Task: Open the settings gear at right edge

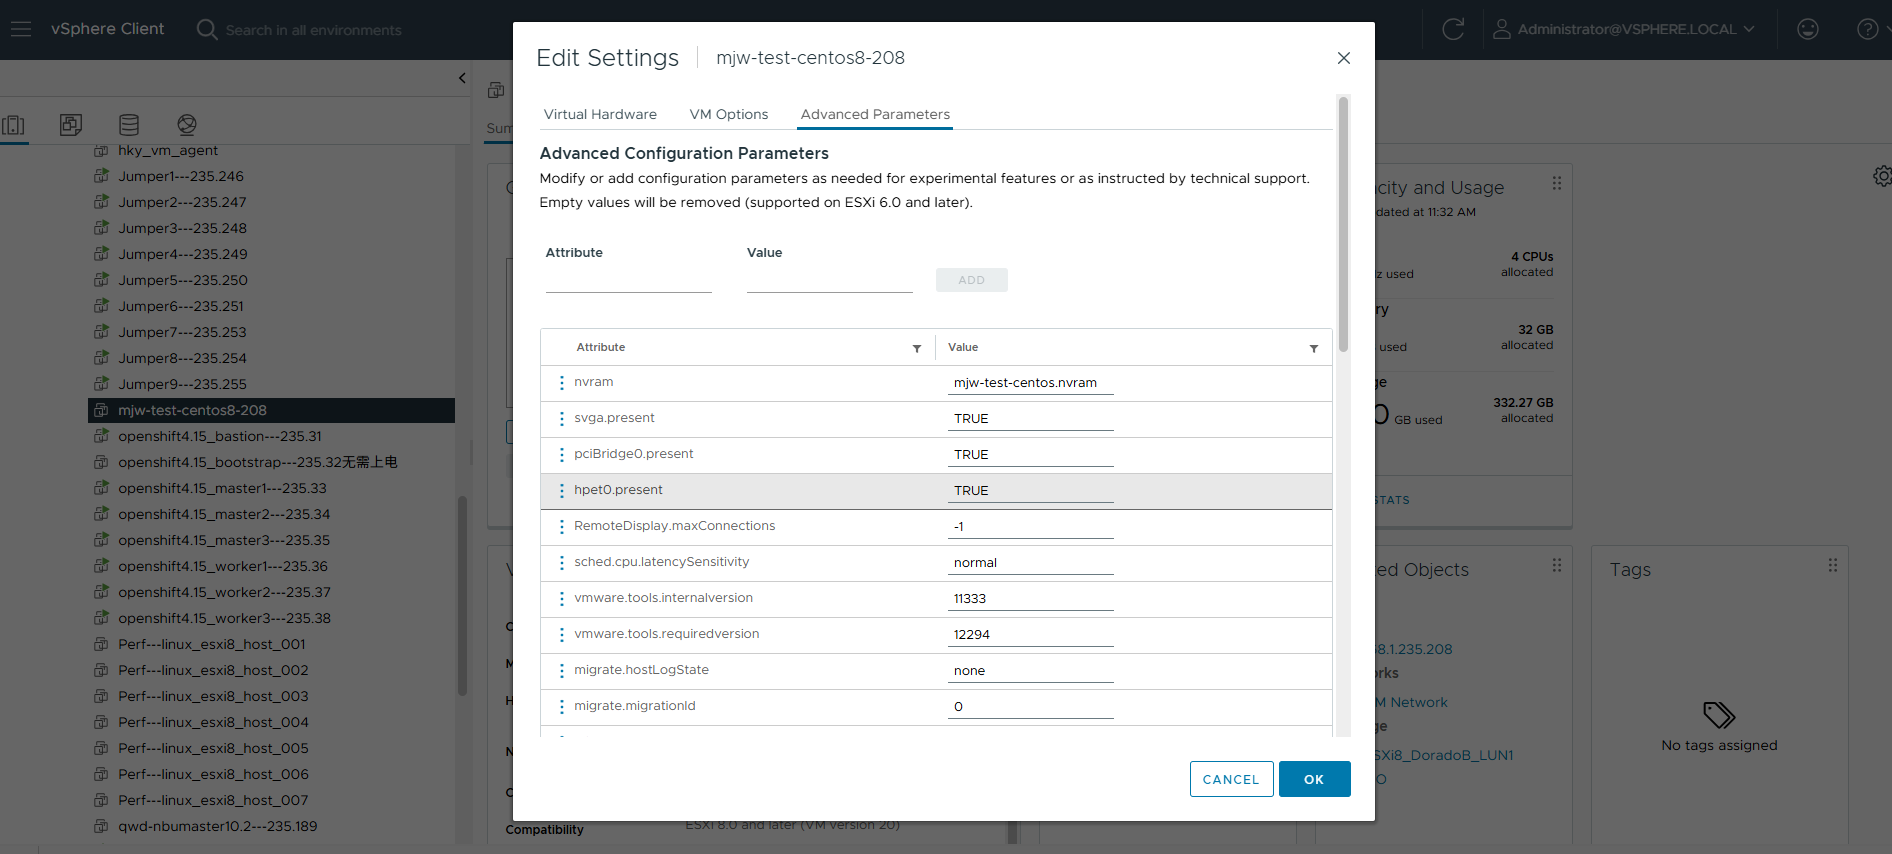Action: [1882, 176]
